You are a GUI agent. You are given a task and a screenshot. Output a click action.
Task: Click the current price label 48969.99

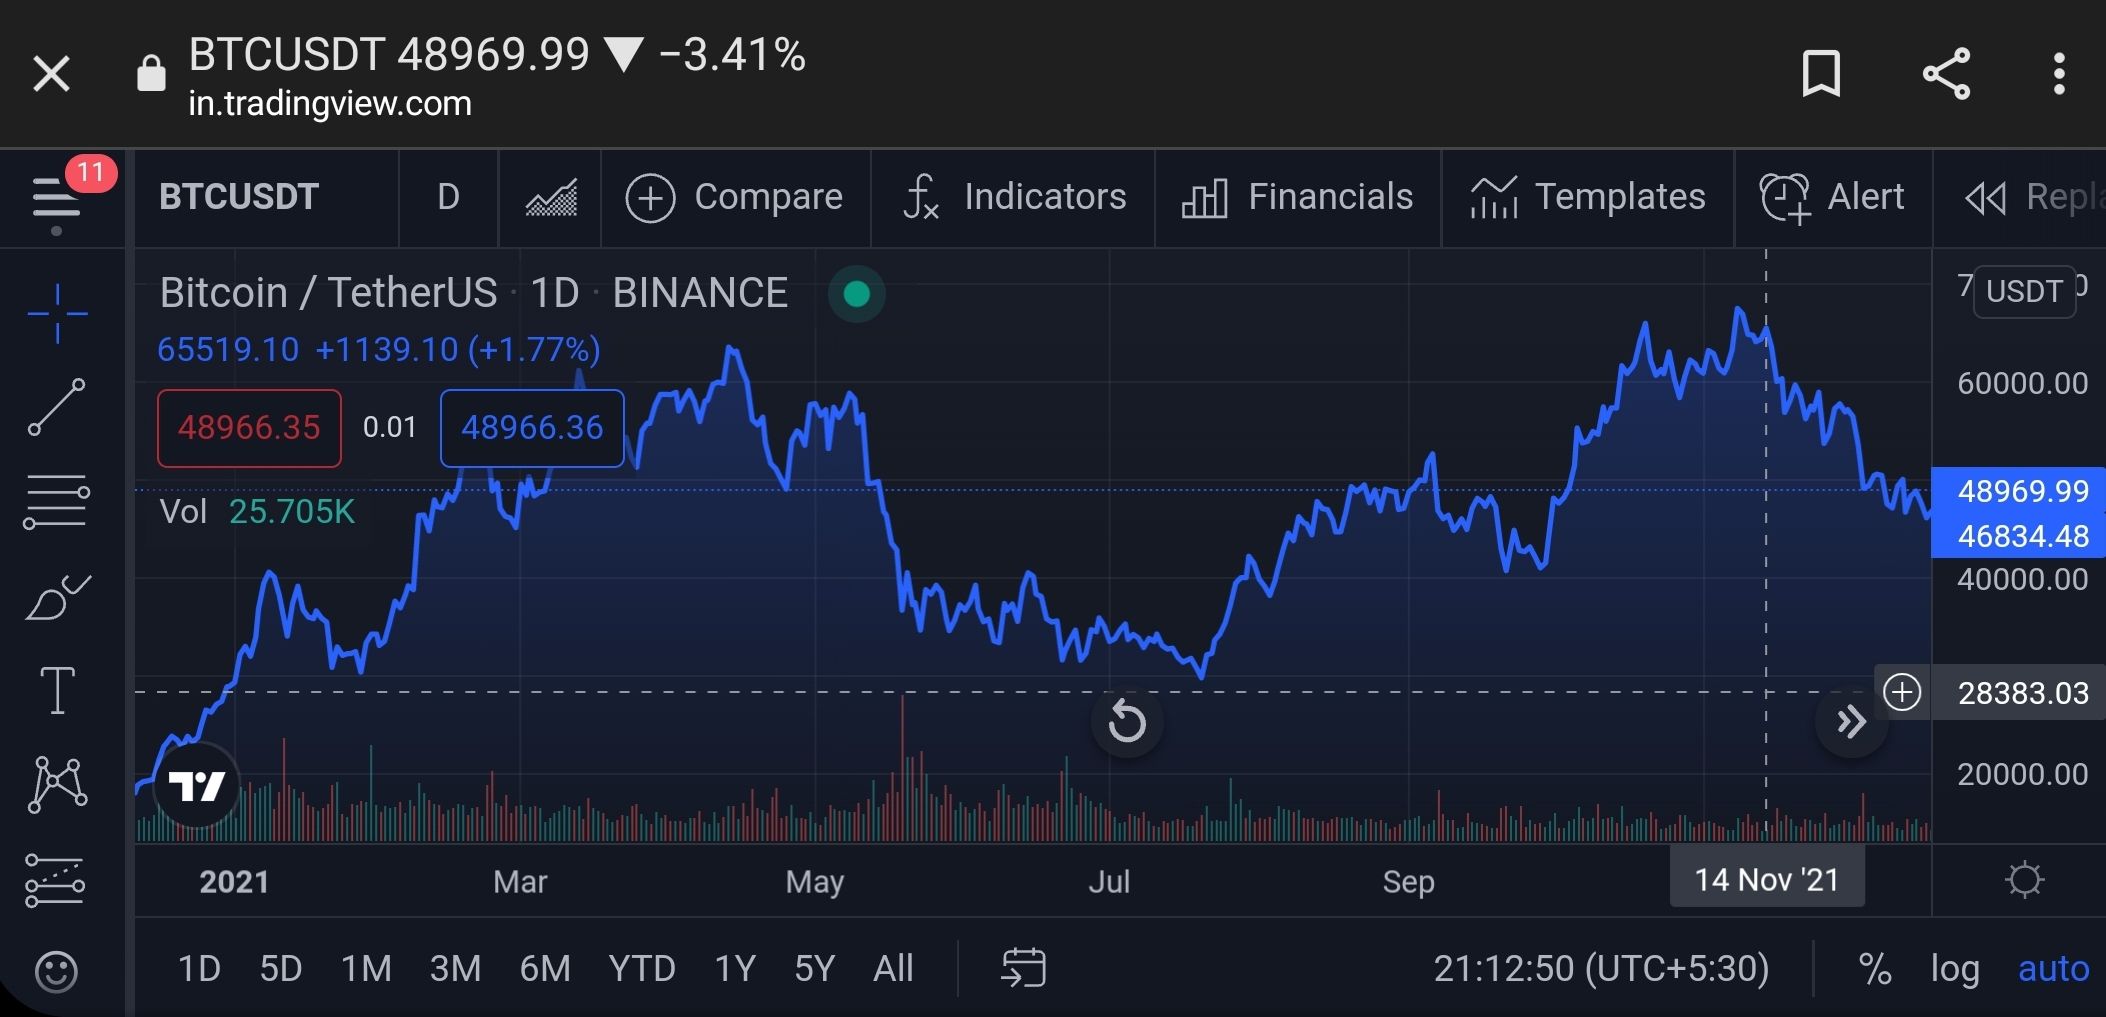pyautogui.click(x=2019, y=491)
